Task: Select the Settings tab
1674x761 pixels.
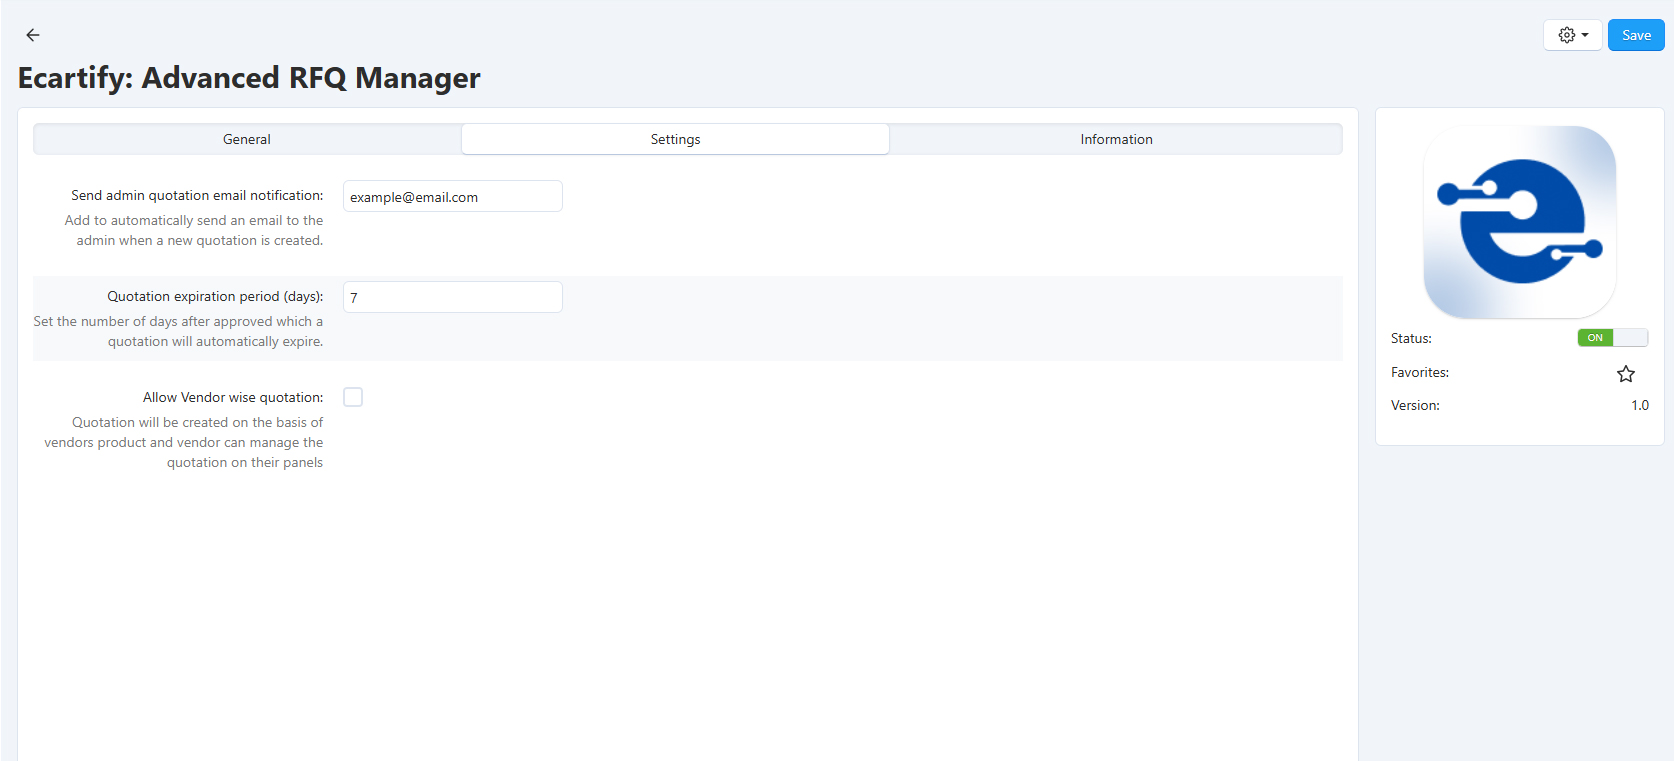Action: (675, 139)
